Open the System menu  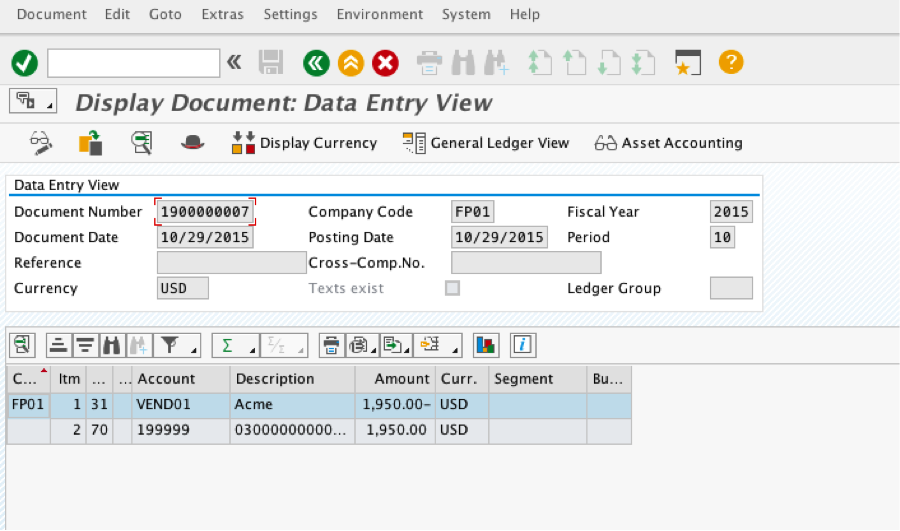coord(466,14)
